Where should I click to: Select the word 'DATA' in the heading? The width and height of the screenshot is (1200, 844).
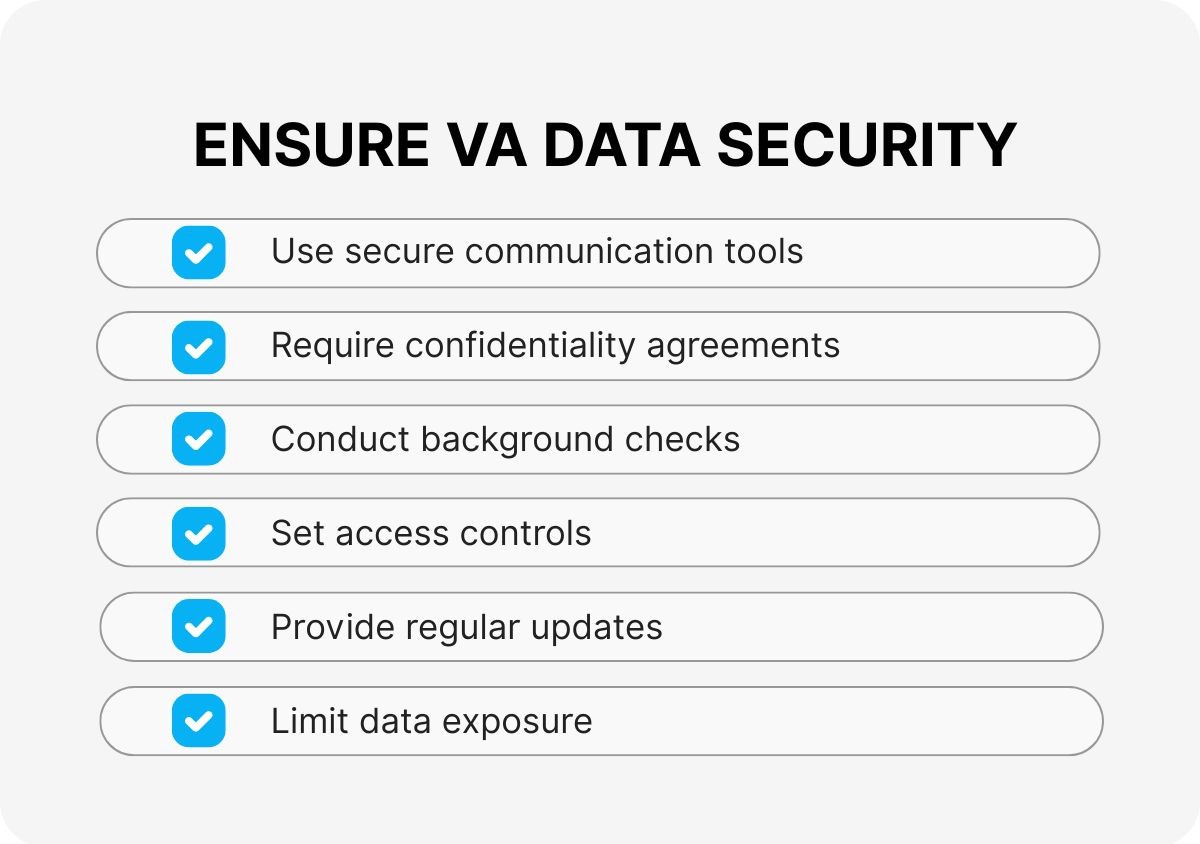tap(626, 146)
